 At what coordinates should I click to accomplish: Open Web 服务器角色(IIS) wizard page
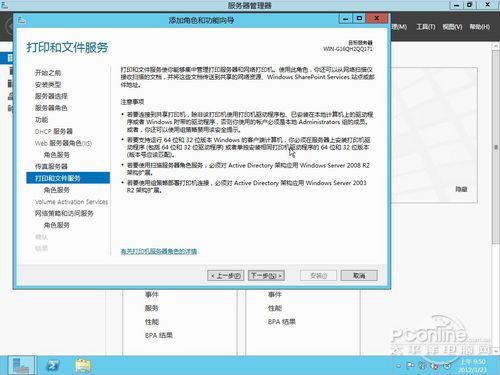click(x=63, y=143)
